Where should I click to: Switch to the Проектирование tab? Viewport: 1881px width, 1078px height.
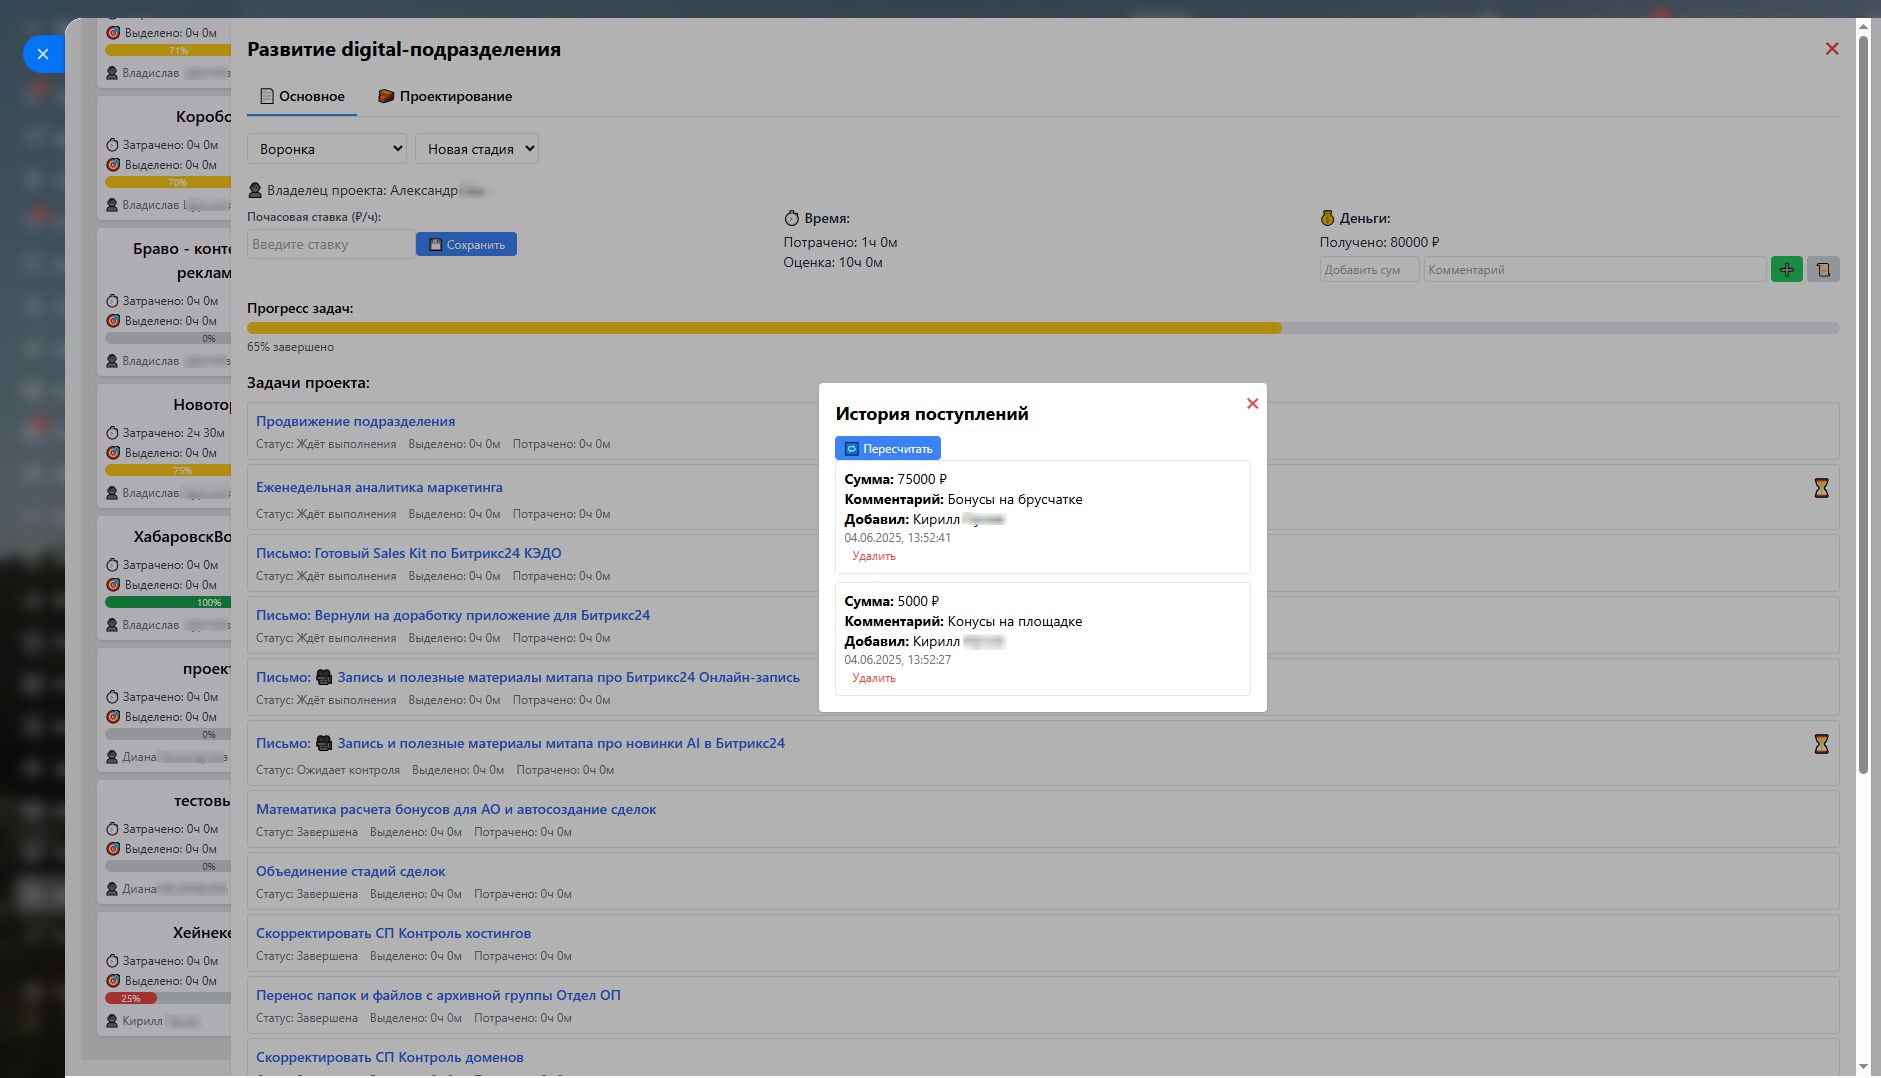click(445, 97)
